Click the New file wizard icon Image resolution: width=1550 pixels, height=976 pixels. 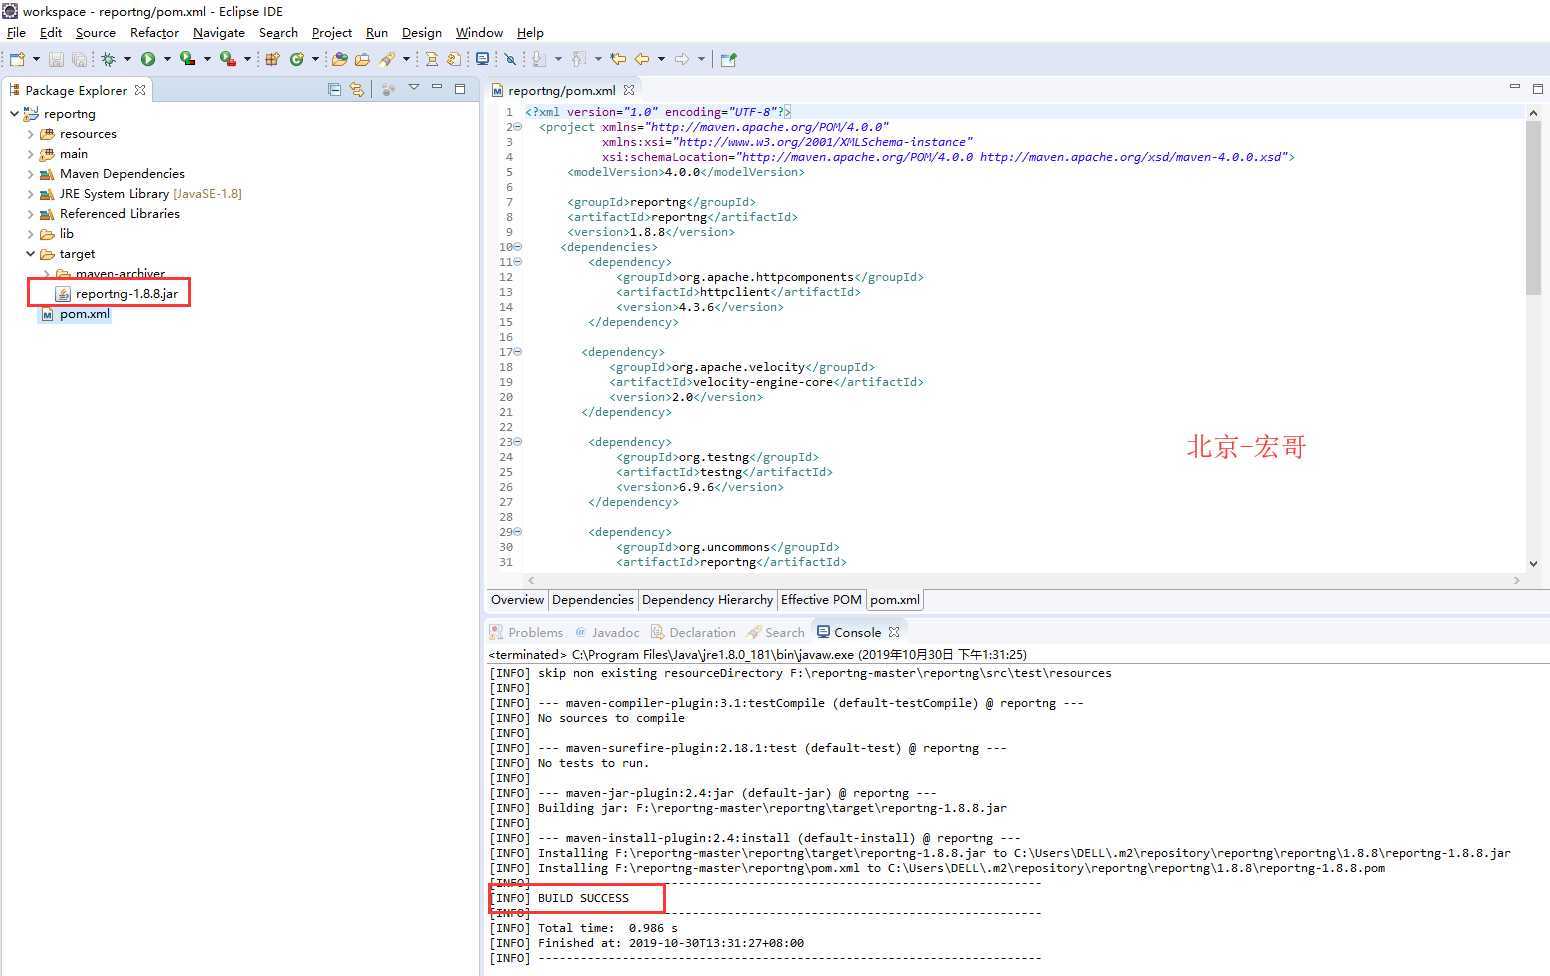(x=17, y=59)
